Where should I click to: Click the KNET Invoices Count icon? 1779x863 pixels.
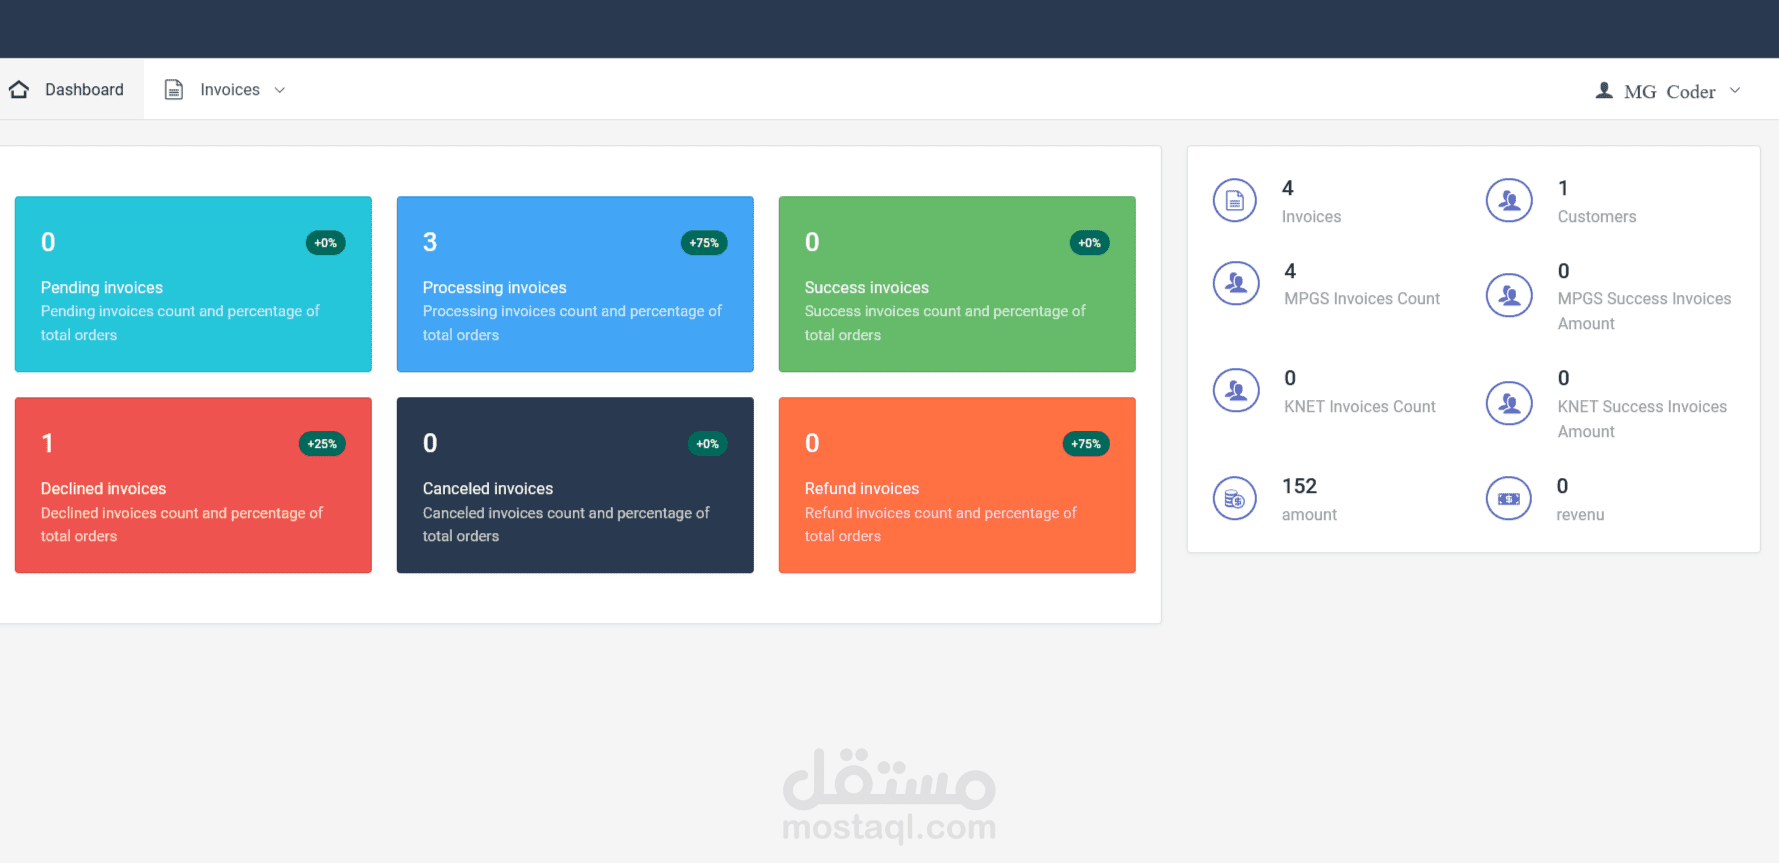[1236, 391]
